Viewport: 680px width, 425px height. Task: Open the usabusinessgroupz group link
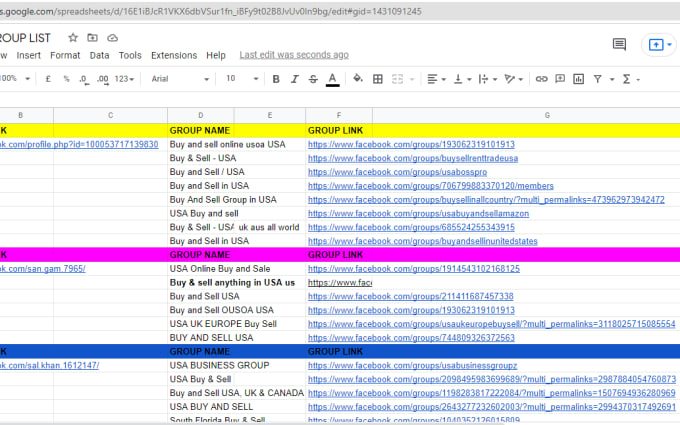(x=412, y=366)
